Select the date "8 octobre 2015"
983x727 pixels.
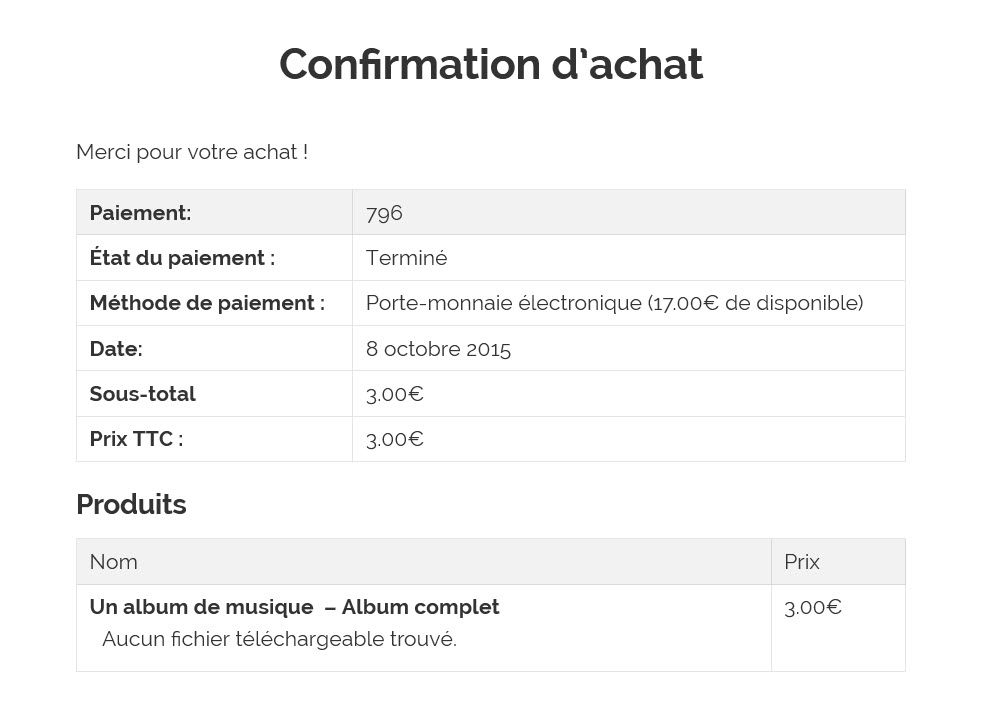click(438, 349)
